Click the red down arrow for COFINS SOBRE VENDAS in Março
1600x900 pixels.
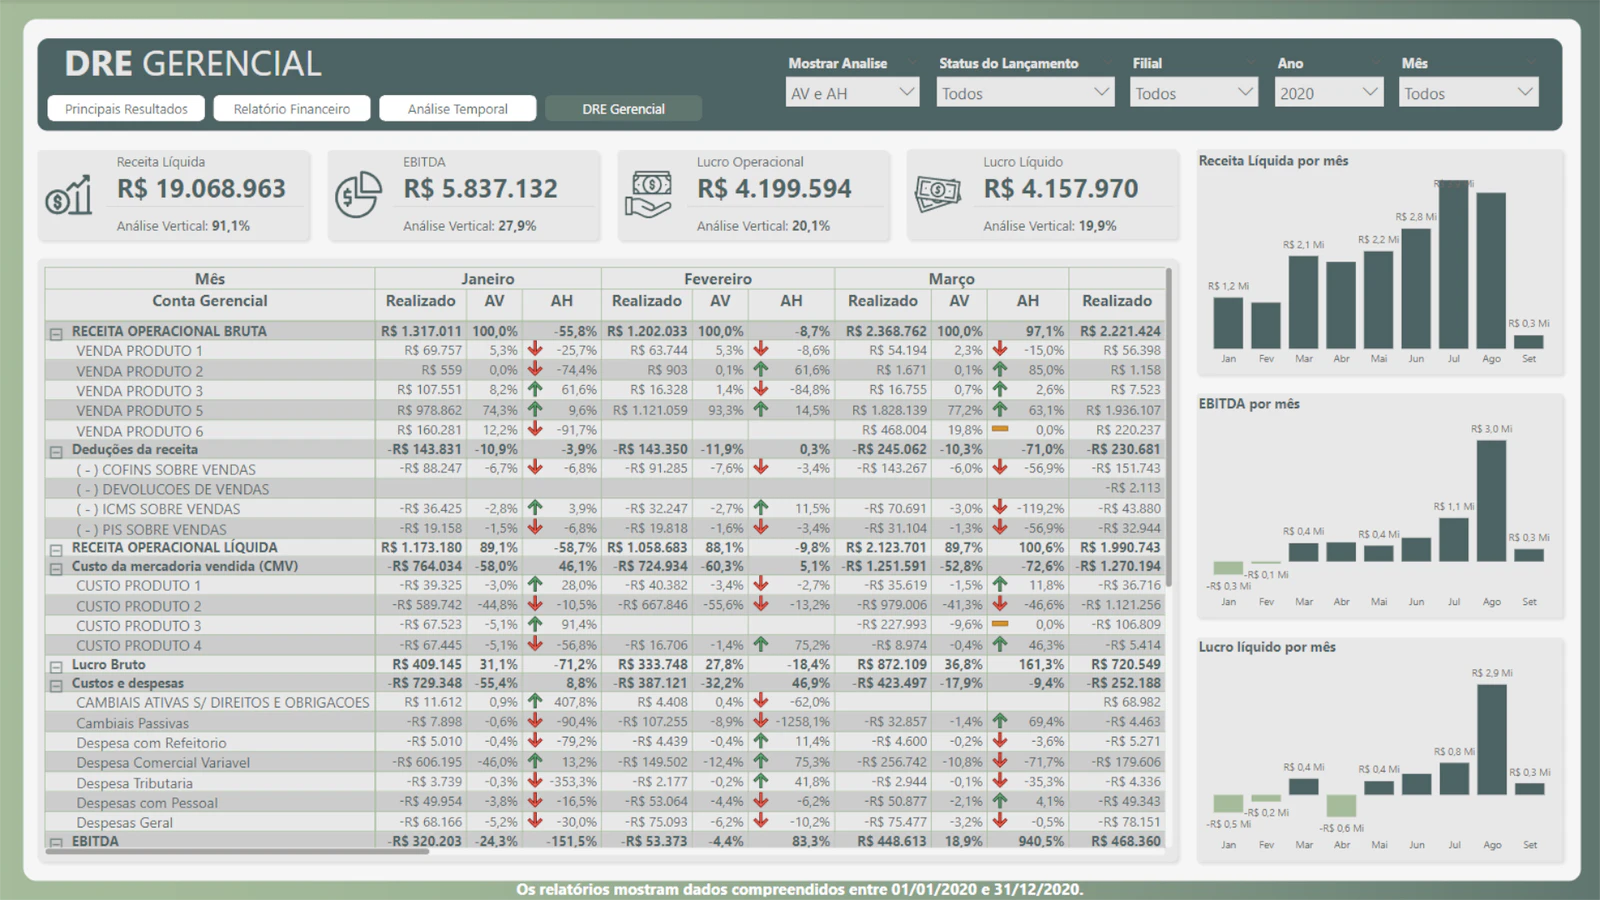coord(1000,468)
